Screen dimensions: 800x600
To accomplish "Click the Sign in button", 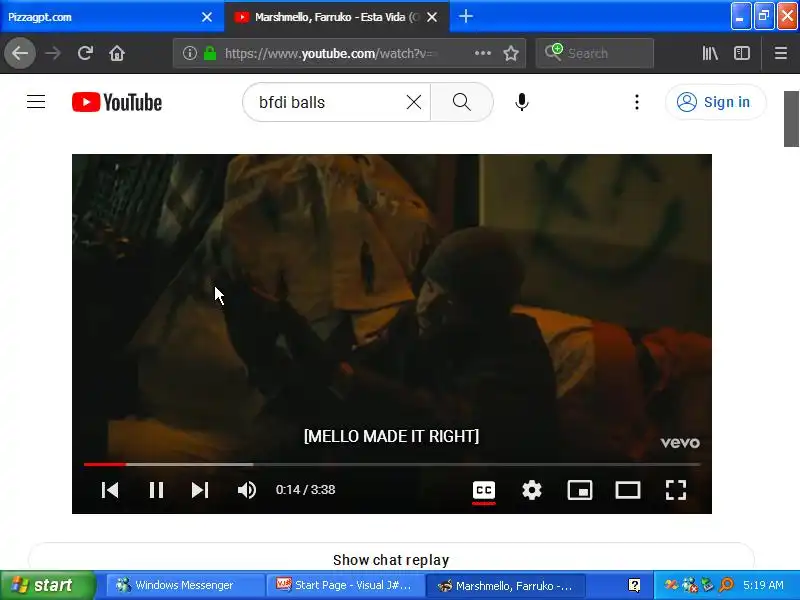I will click(715, 102).
